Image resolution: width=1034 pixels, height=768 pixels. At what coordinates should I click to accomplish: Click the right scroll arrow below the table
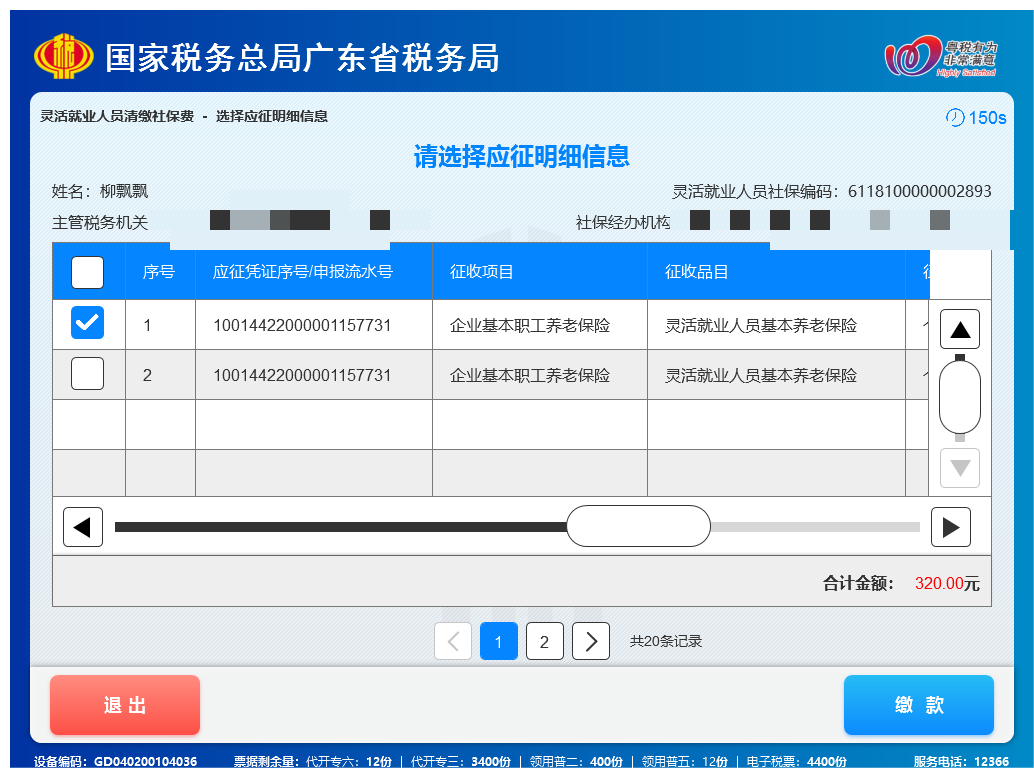951,526
